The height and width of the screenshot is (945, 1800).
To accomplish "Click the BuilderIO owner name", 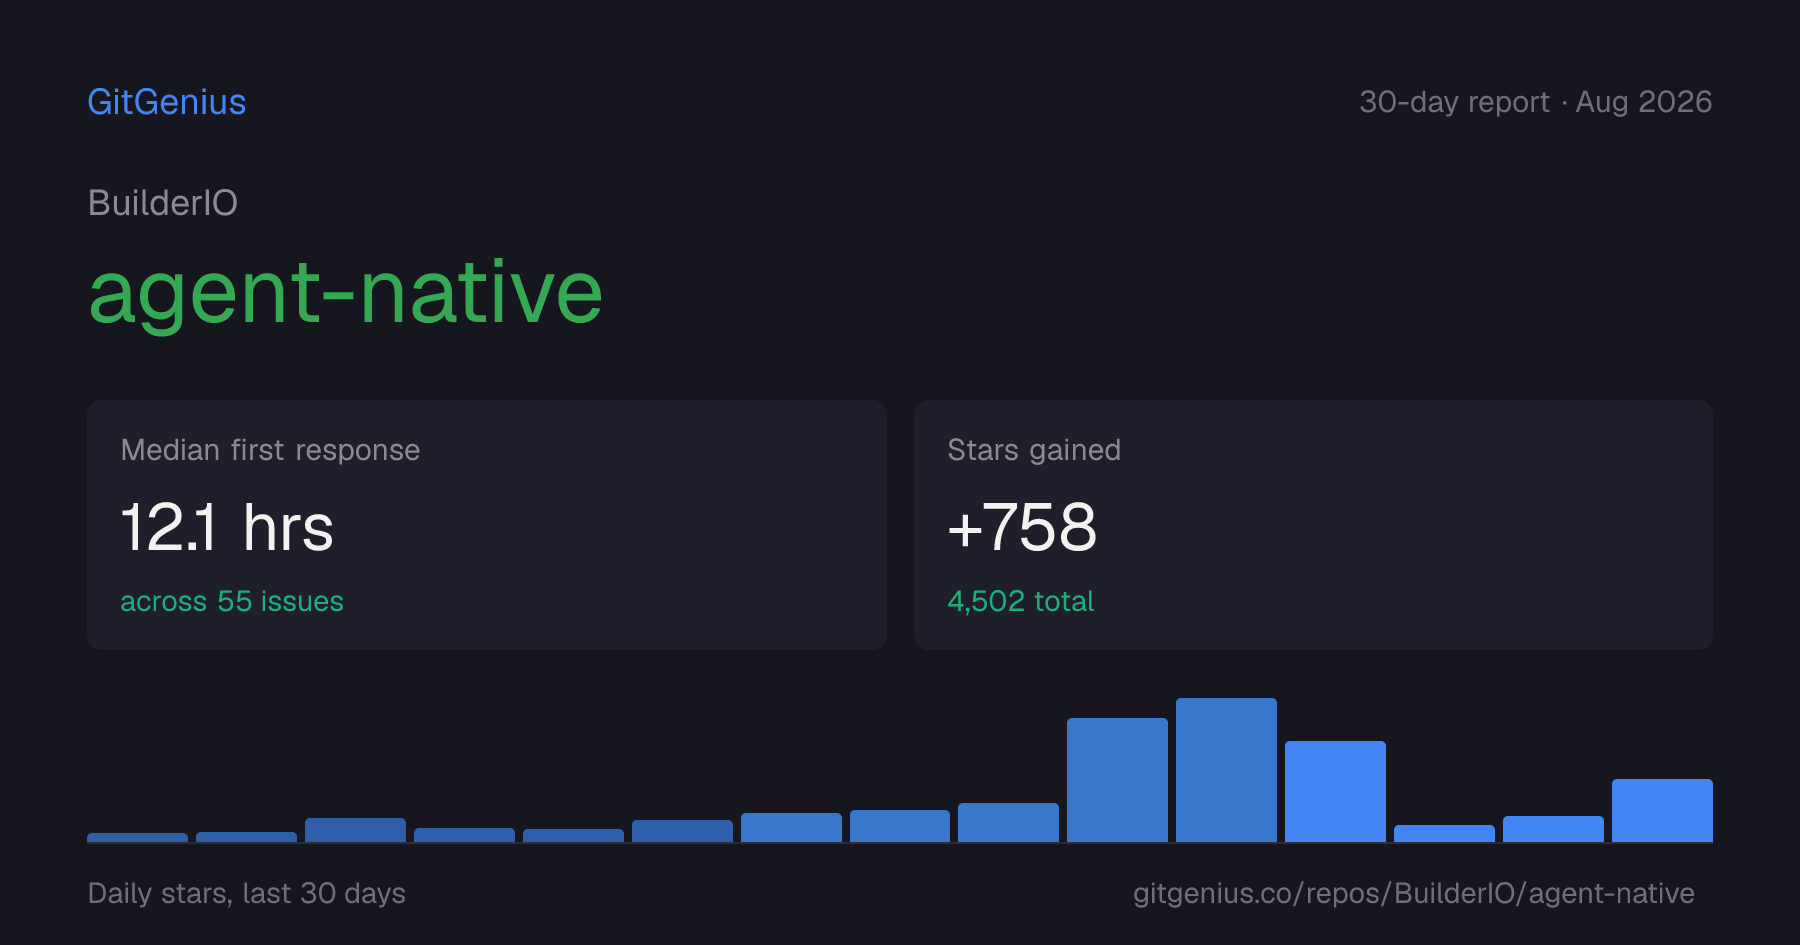I will tap(163, 203).
